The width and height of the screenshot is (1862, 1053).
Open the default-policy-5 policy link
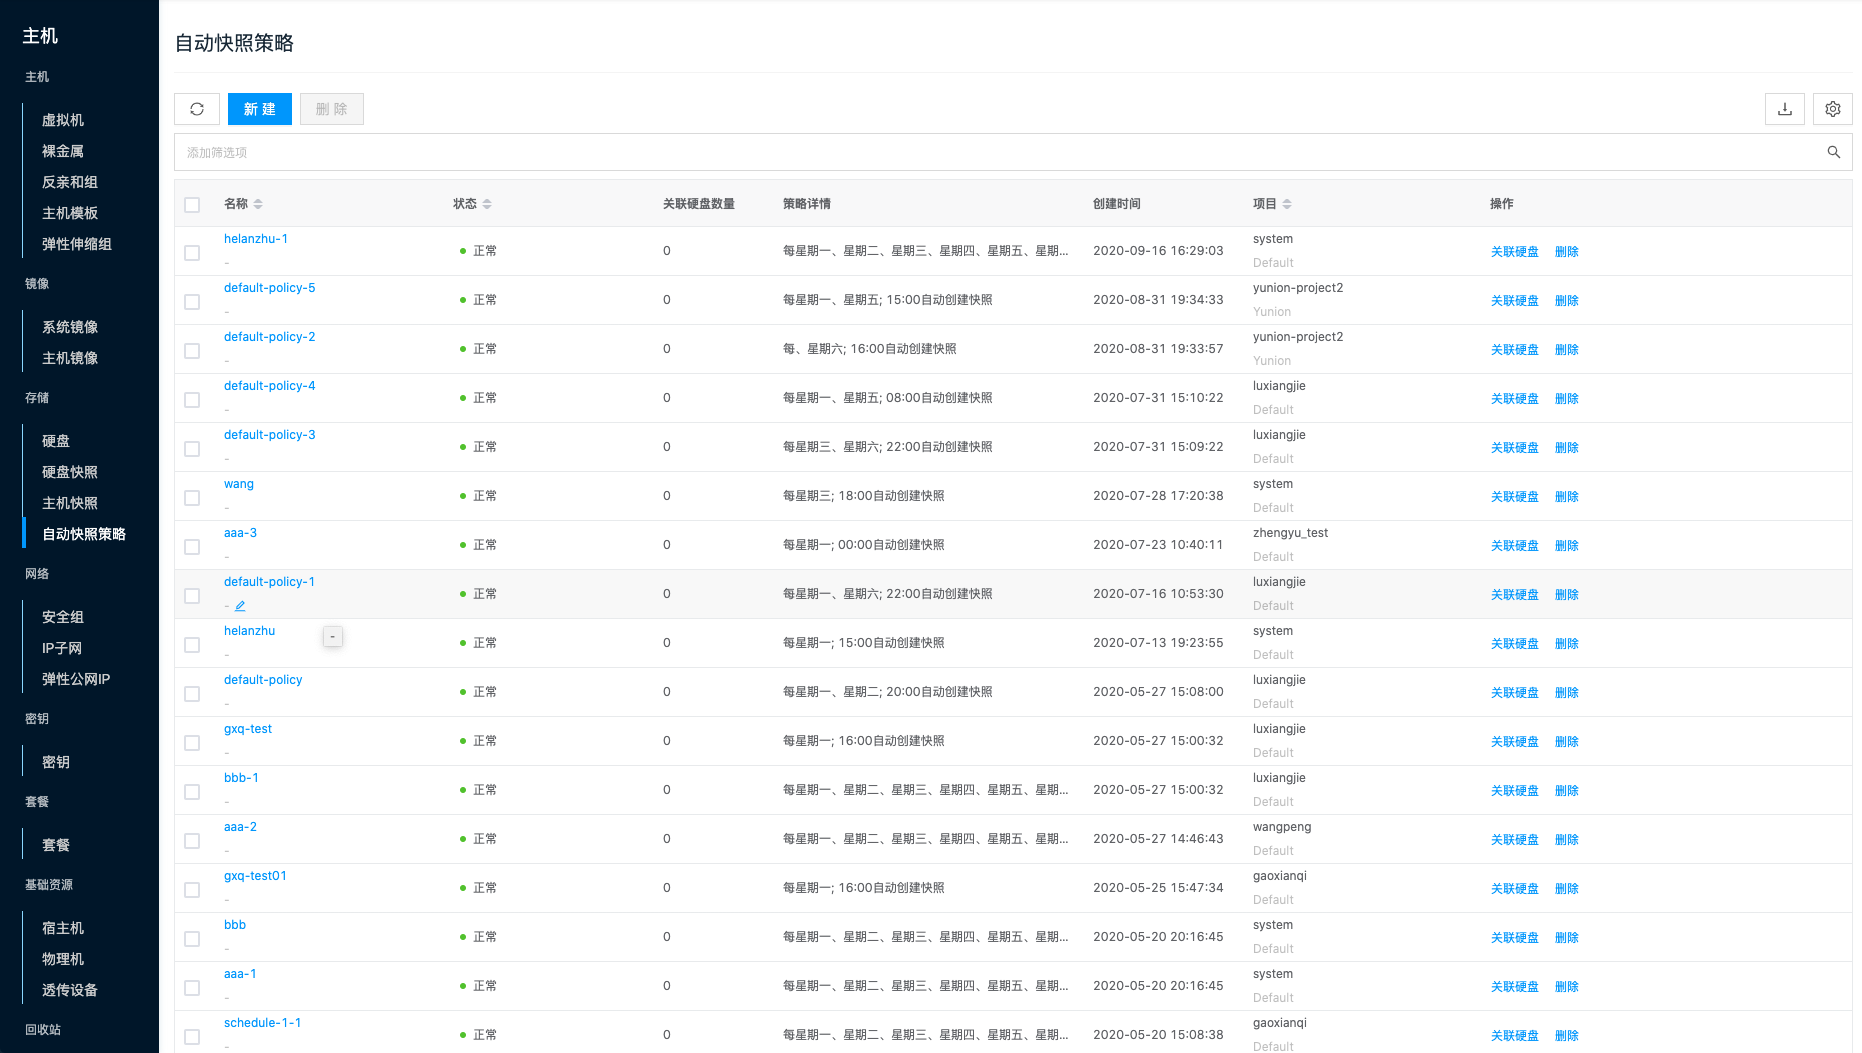pos(269,288)
